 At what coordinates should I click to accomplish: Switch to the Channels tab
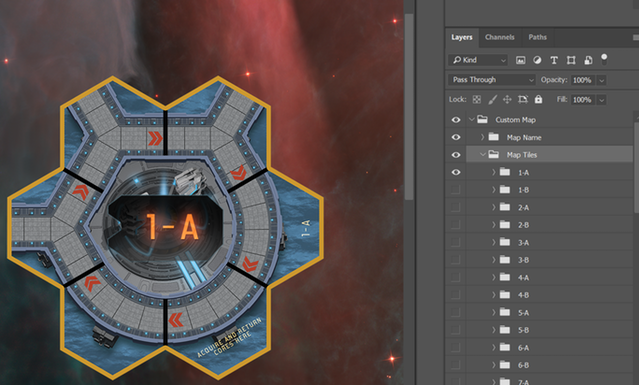pos(500,37)
